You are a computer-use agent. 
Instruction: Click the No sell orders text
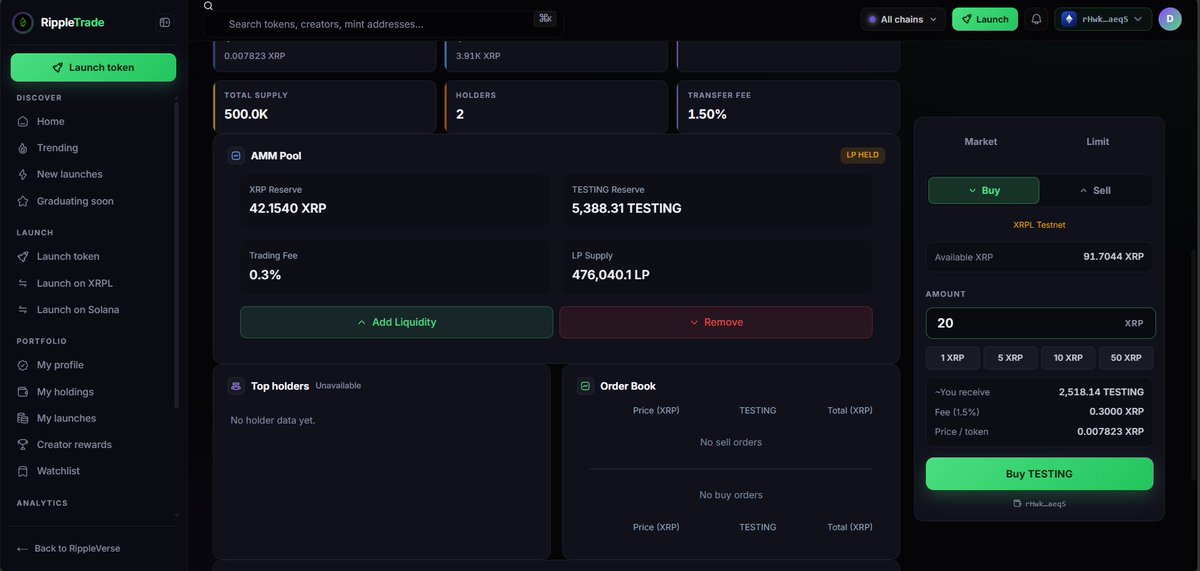click(x=731, y=442)
